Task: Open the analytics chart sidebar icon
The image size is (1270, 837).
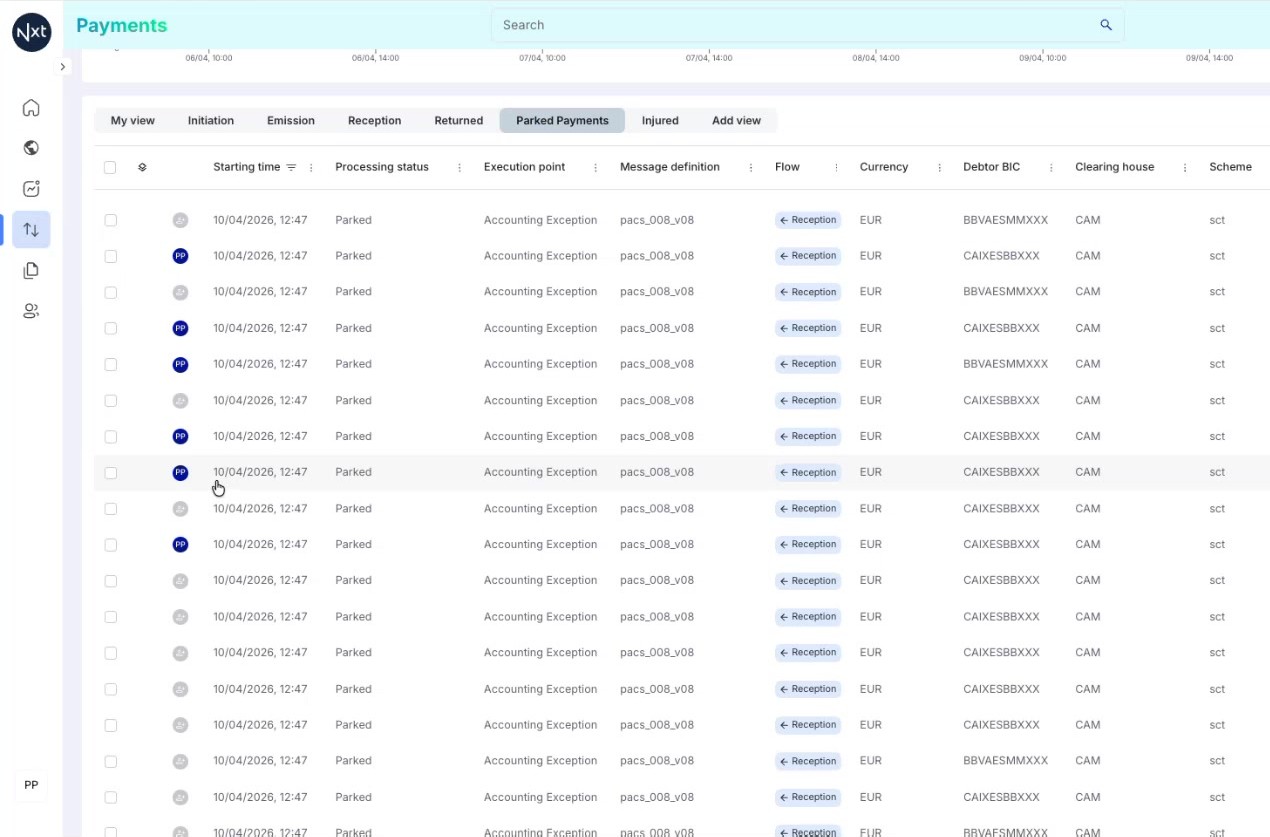Action: click(x=31, y=189)
